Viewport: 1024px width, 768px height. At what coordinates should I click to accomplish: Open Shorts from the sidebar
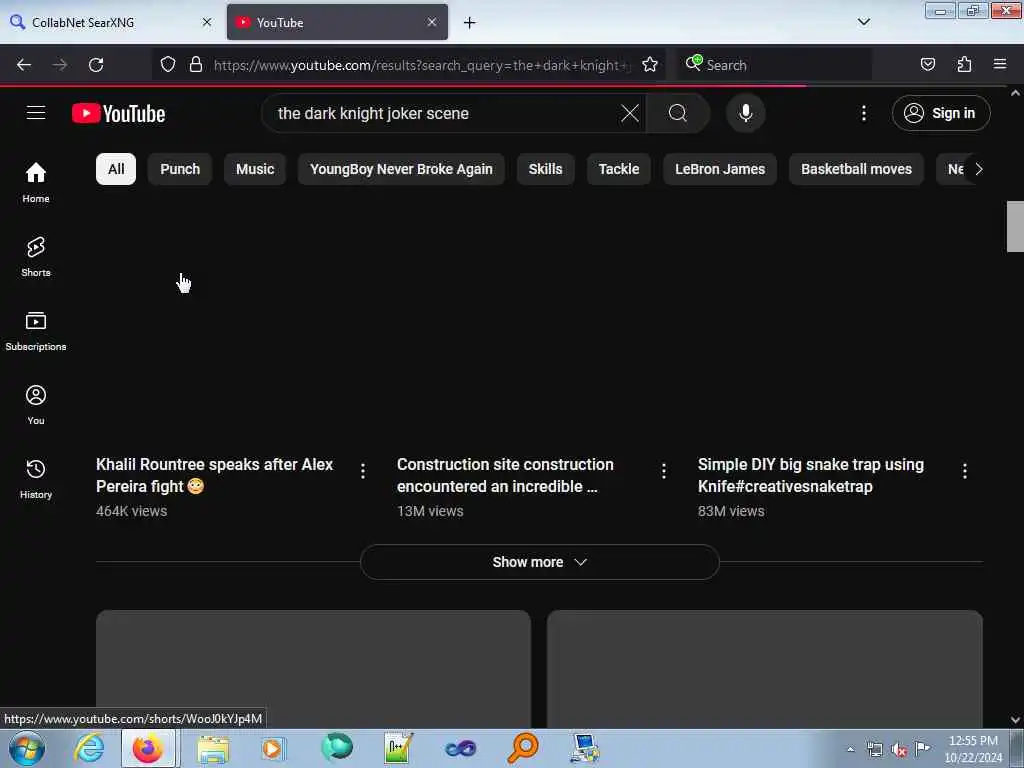pos(36,257)
